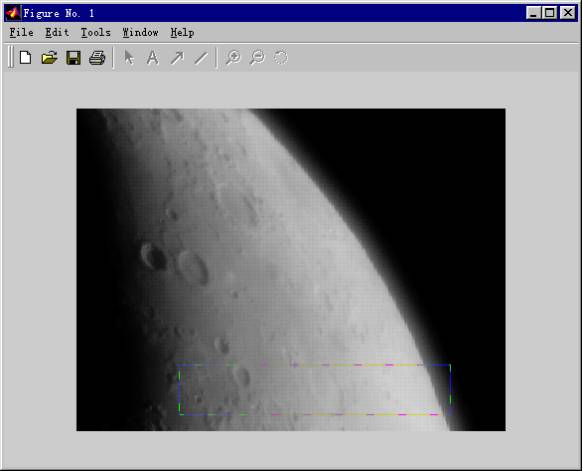Expand the Window menu
The image size is (582, 471).
coord(140,33)
